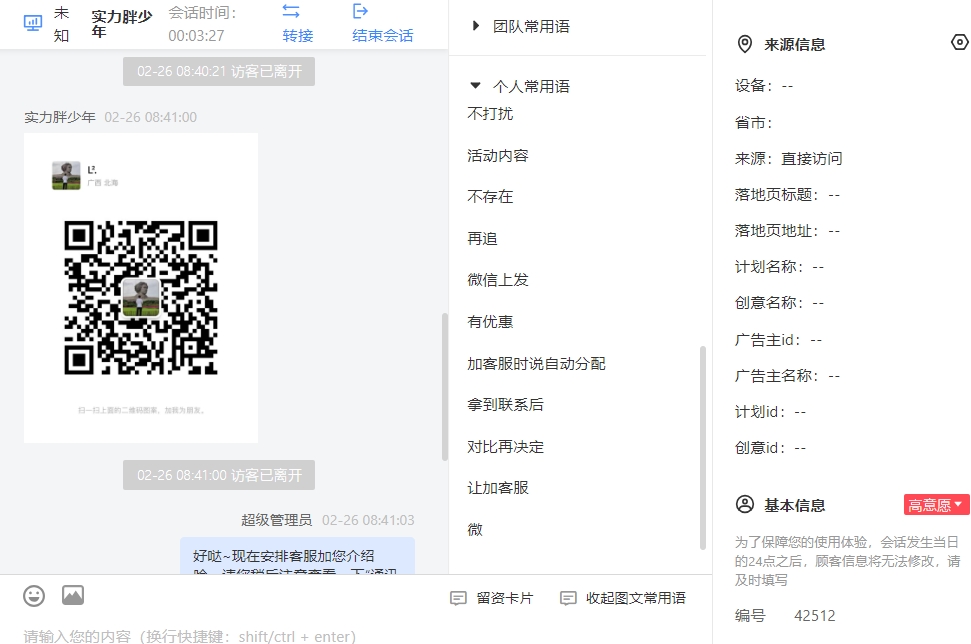
Task: Click the 结束会话 button
Action: (x=383, y=35)
